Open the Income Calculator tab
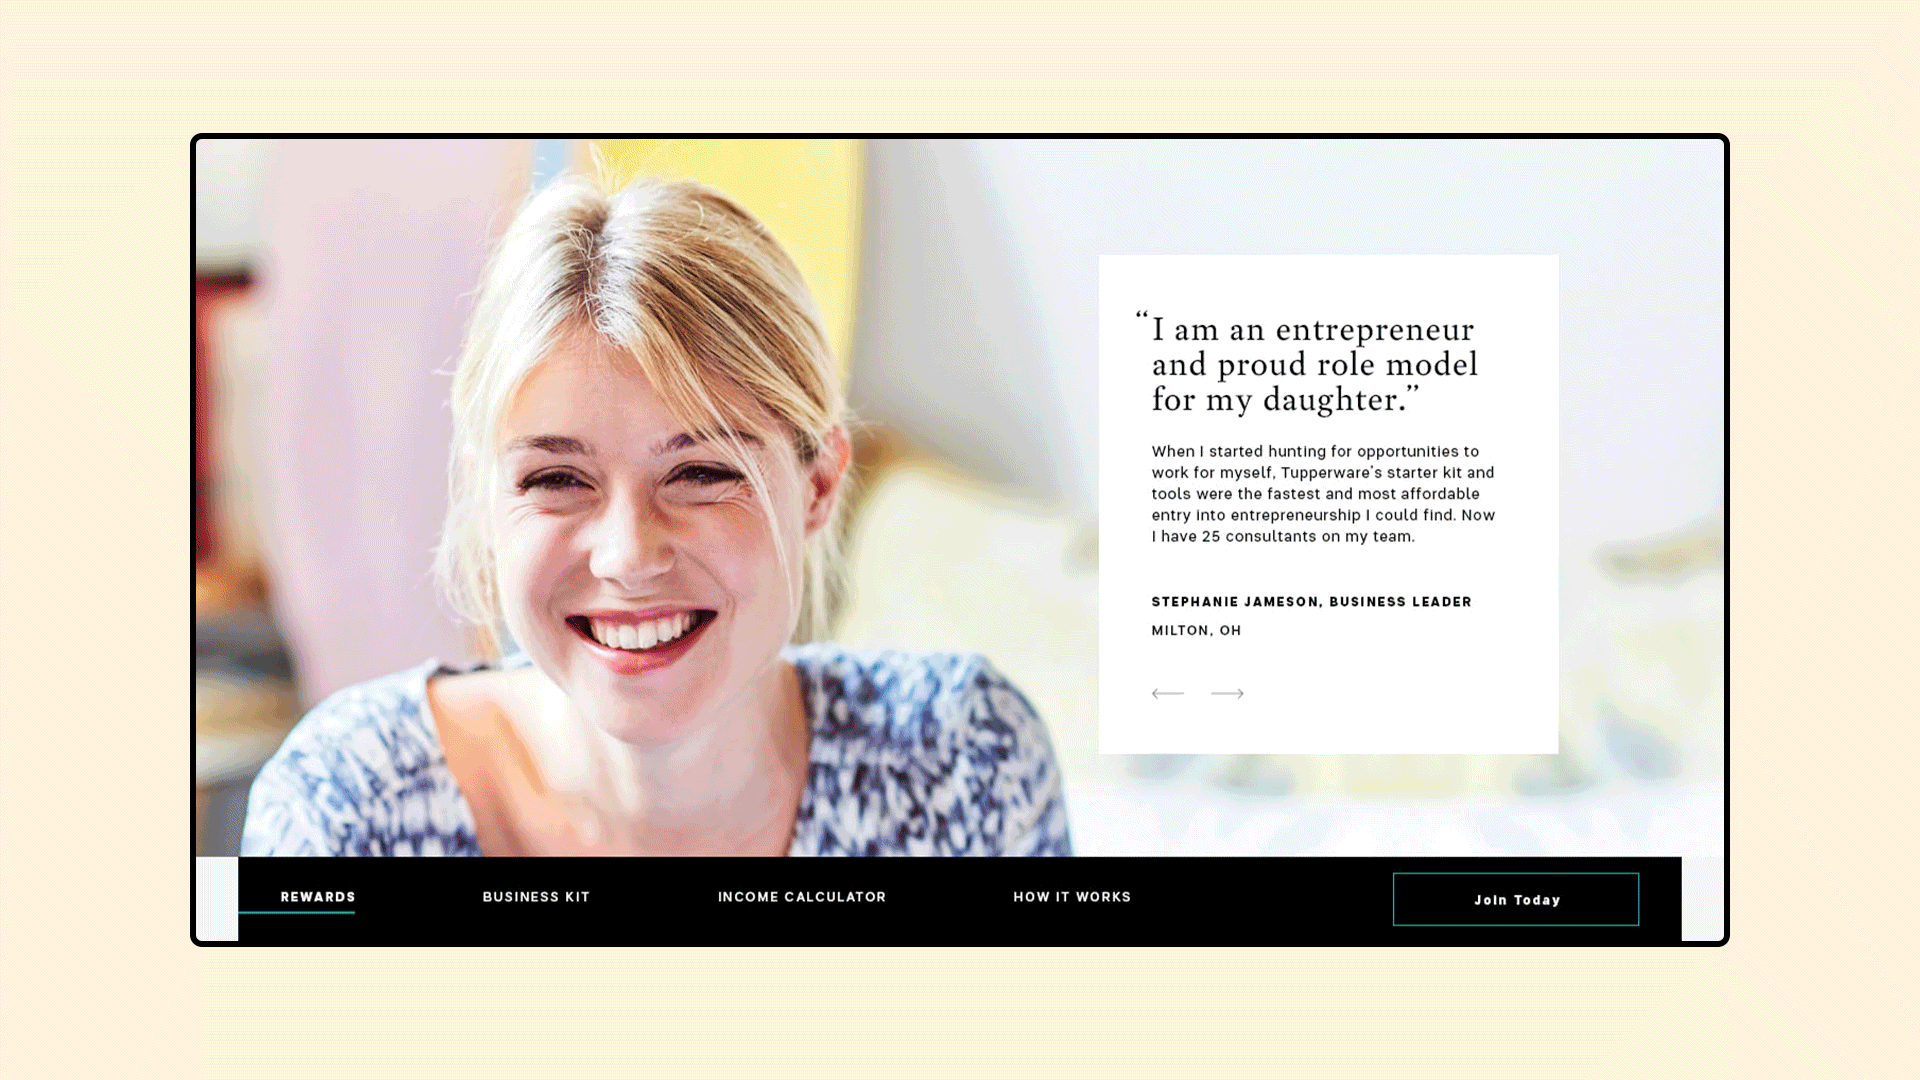The width and height of the screenshot is (1920, 1080). click(x=802, y=897)
